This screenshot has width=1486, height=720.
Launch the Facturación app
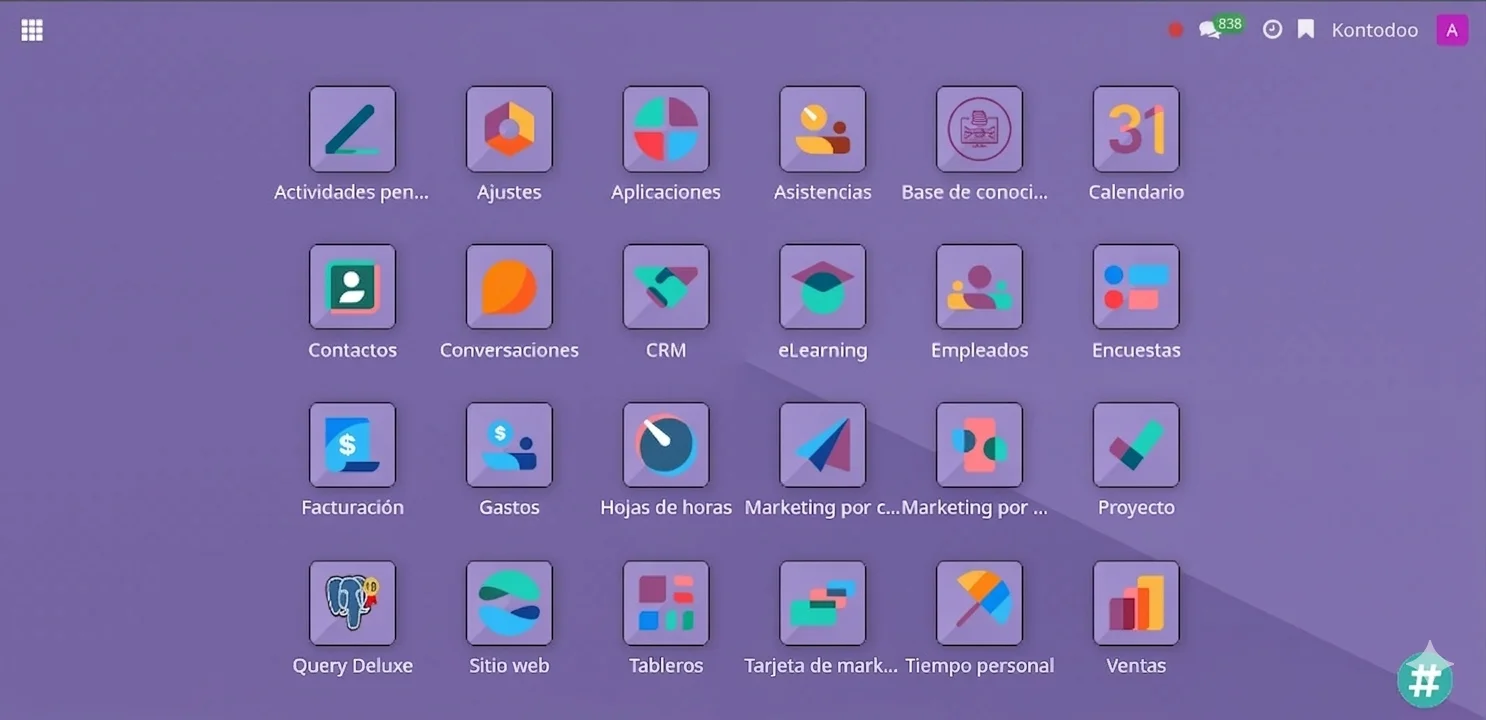click(352, 444)
